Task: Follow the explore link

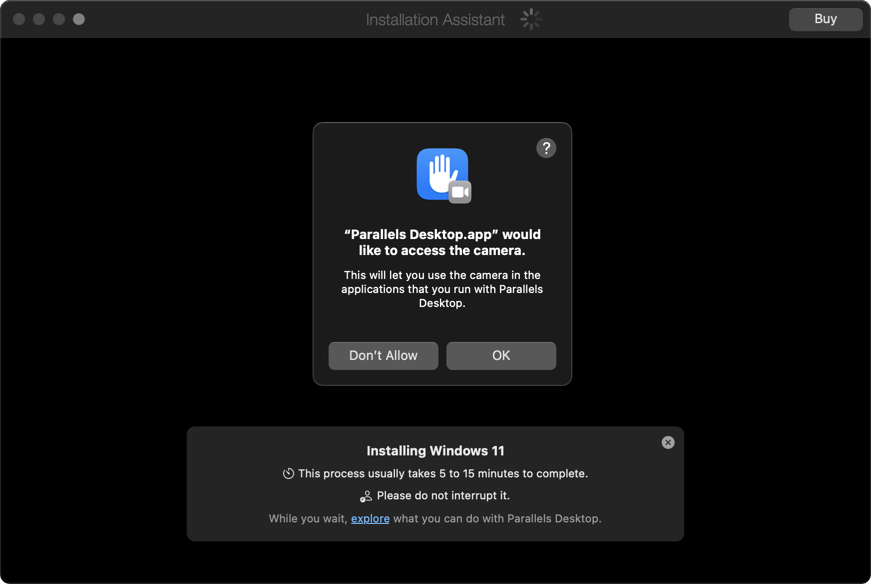Action: [x=370, y=518]
